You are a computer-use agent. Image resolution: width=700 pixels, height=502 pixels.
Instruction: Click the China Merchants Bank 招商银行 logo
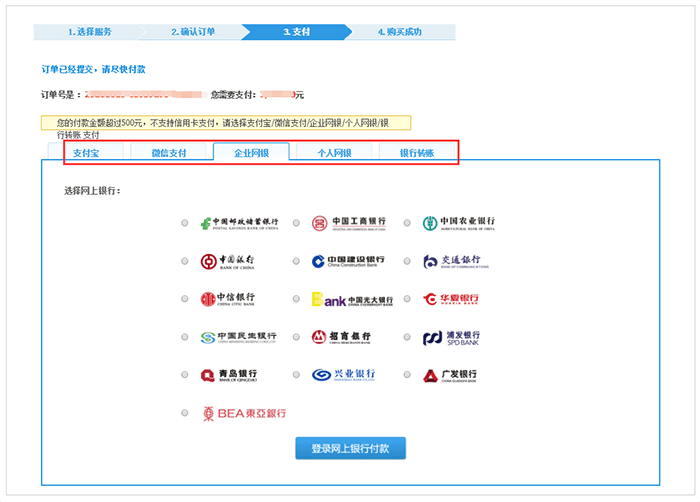(x=341, y=337)
